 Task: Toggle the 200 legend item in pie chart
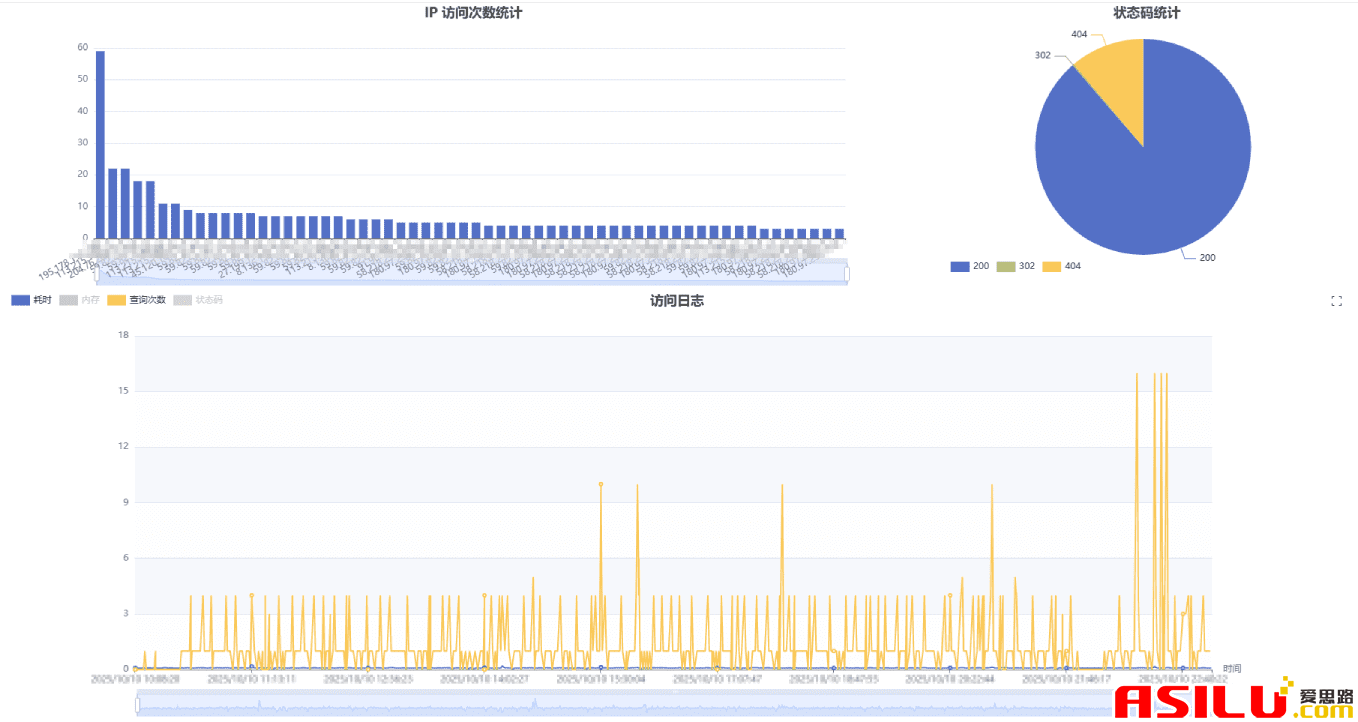click(969, 266)
